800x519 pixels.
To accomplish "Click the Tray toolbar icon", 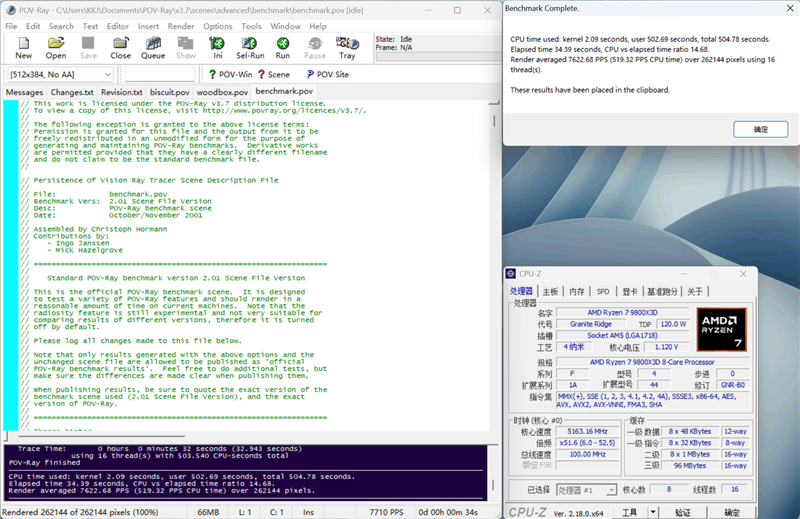I will [x=346, y=48].
